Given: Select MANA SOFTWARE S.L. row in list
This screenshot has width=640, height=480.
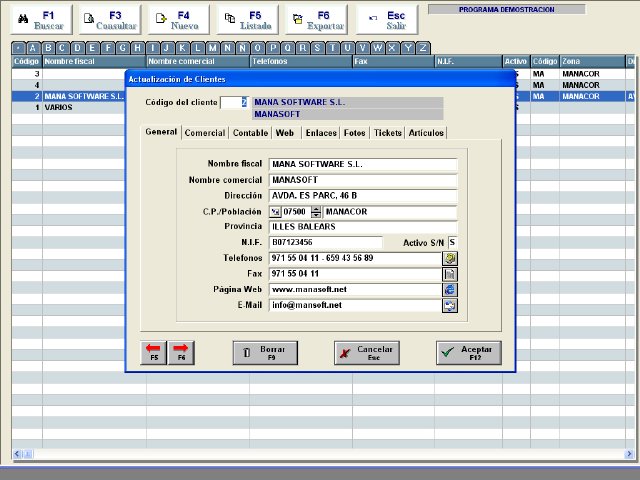Looking at the screenshot, I should point(69,96).
